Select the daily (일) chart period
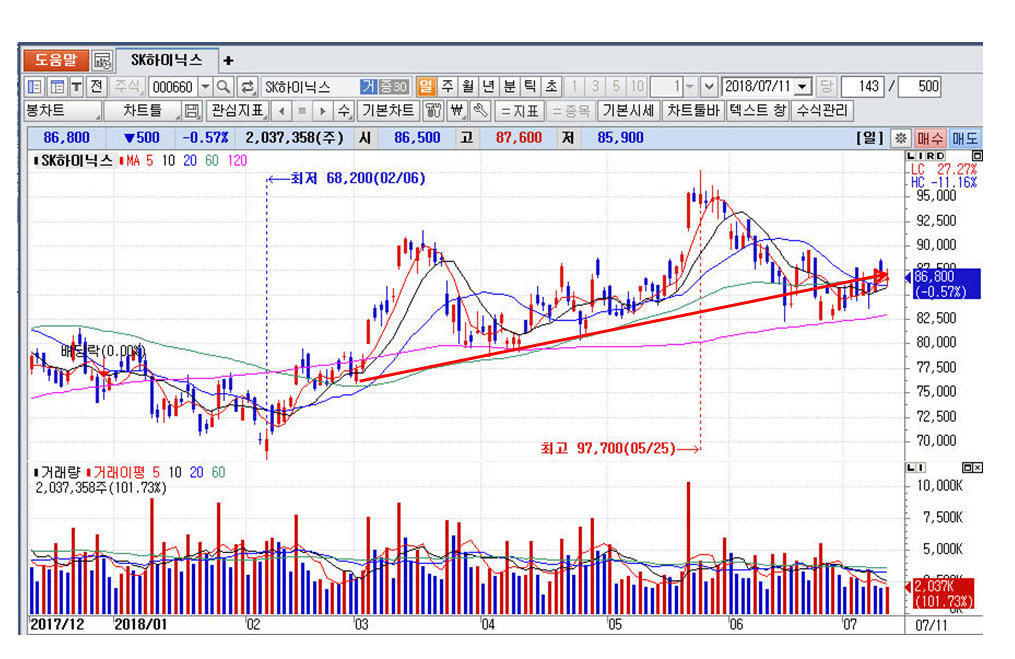 425,87
